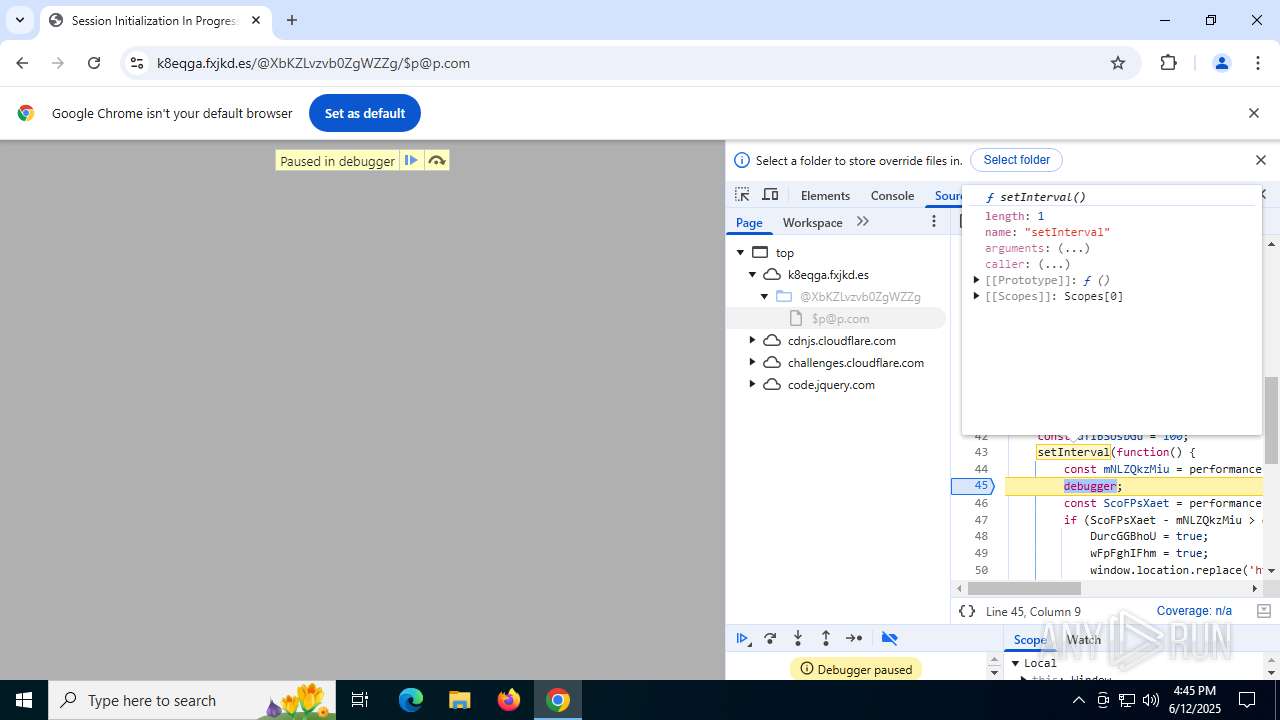Open Chrome three-dot menu
Screen dimensions: 1280x720
click(1258, 63)
